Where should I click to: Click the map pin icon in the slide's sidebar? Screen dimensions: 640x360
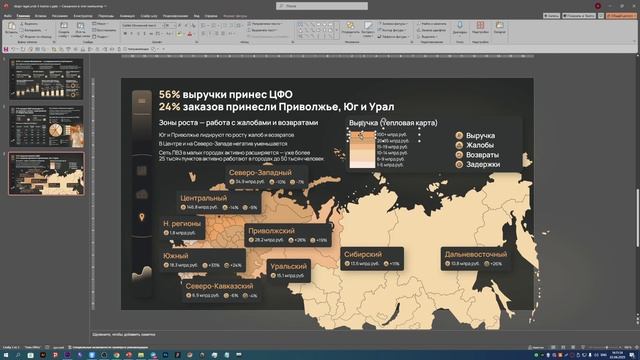[x=142, y=217]
